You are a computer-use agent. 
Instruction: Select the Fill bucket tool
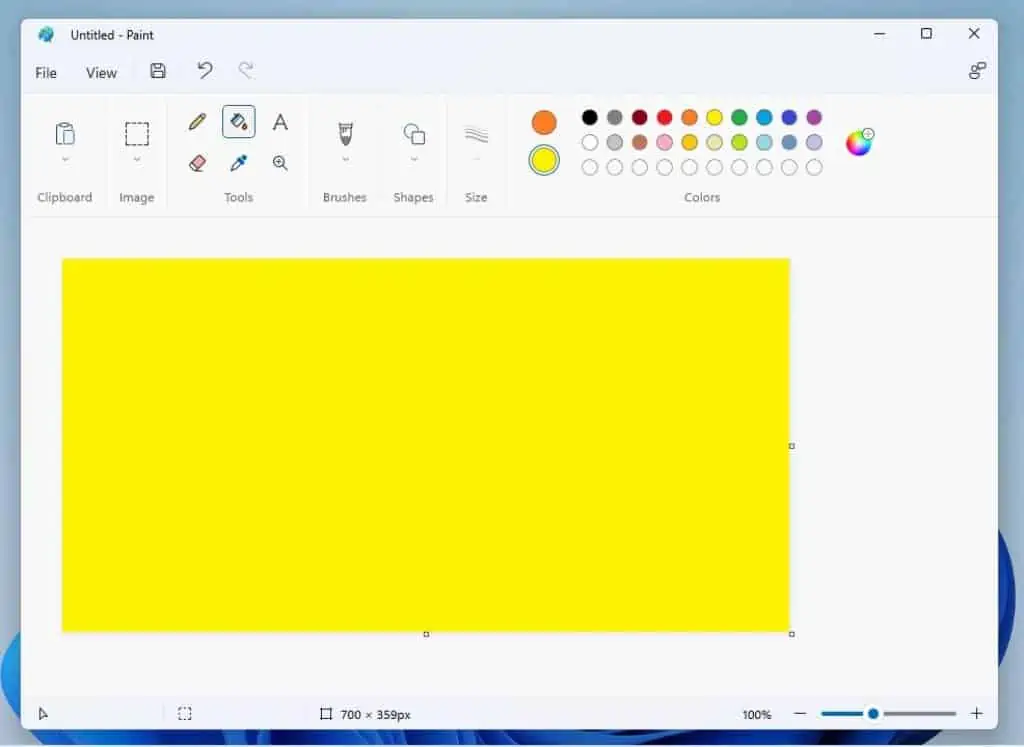click(x=238, y=122)
